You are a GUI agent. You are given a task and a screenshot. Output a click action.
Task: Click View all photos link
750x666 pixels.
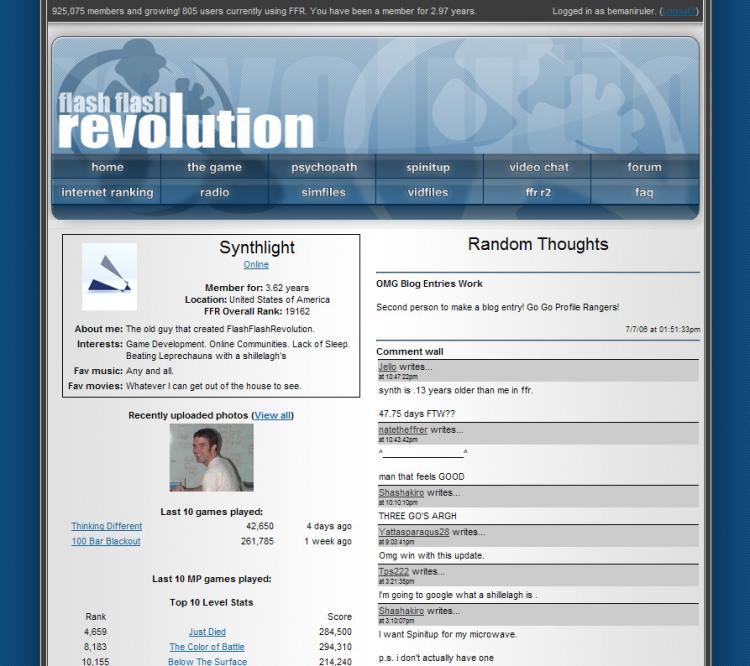273,415
